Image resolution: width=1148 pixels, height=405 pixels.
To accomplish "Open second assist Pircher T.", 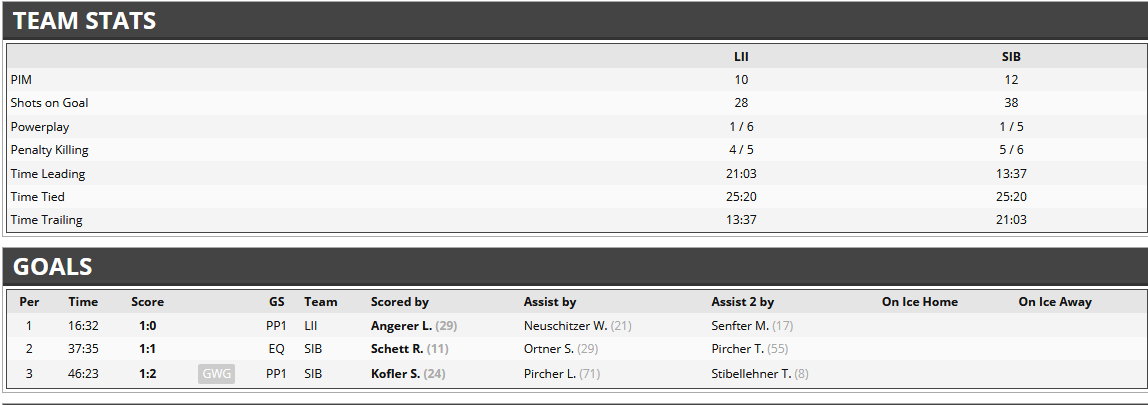I will pyautogui.click(x=737, y=349).
